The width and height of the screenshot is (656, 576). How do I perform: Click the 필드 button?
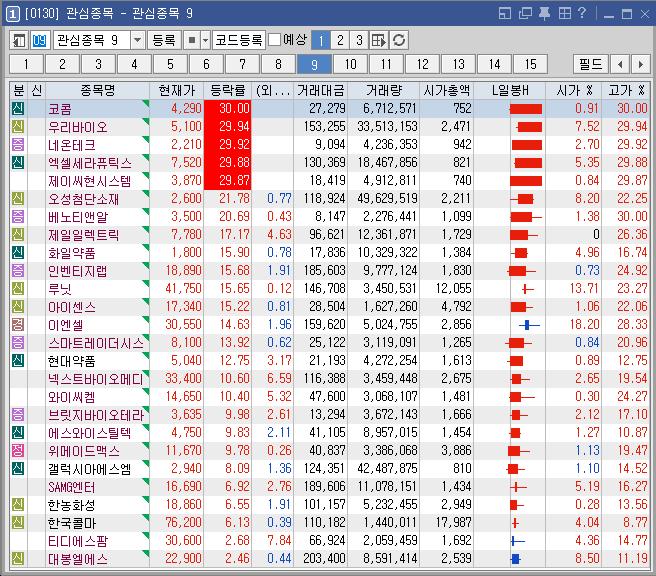[590, 64]
